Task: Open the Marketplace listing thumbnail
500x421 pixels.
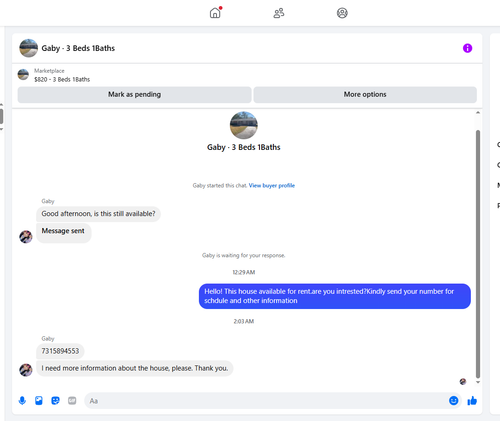Action: (x=23, y=74)
